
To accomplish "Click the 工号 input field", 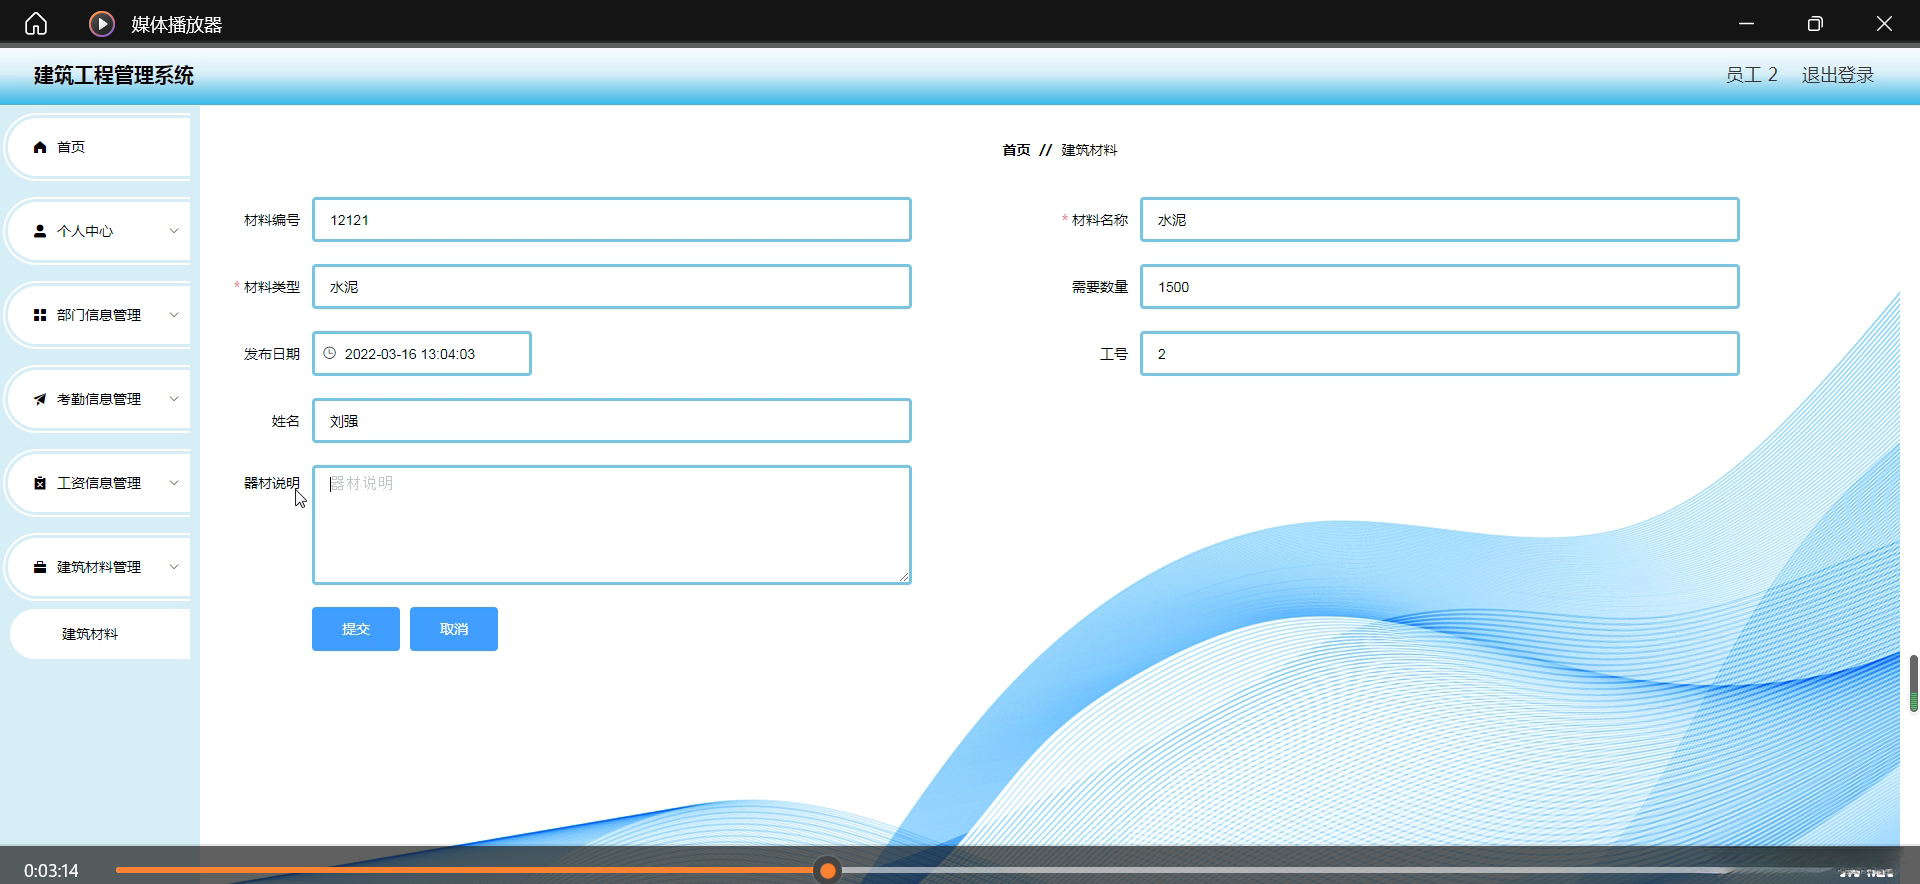I will pyautogui.click(x=1440, y=354).
